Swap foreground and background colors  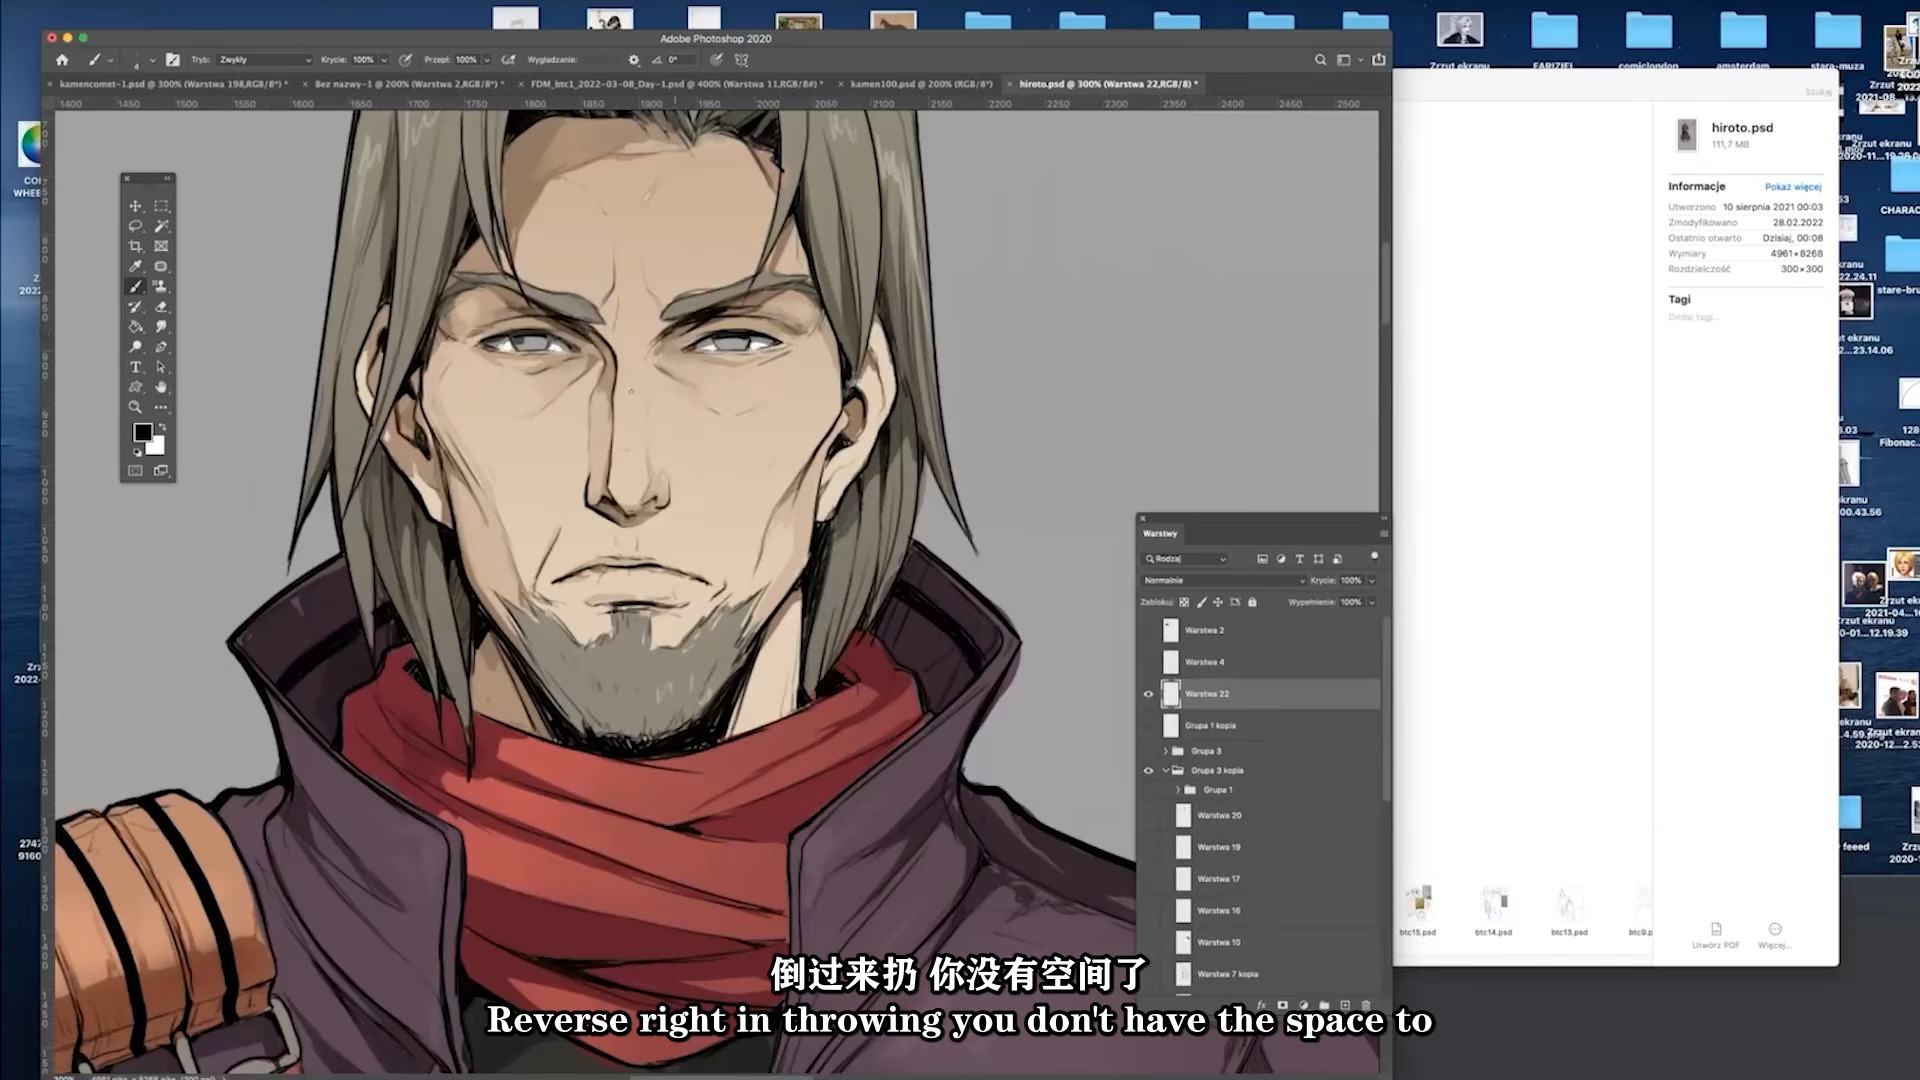pyautogui.click(x=162, y=428)
